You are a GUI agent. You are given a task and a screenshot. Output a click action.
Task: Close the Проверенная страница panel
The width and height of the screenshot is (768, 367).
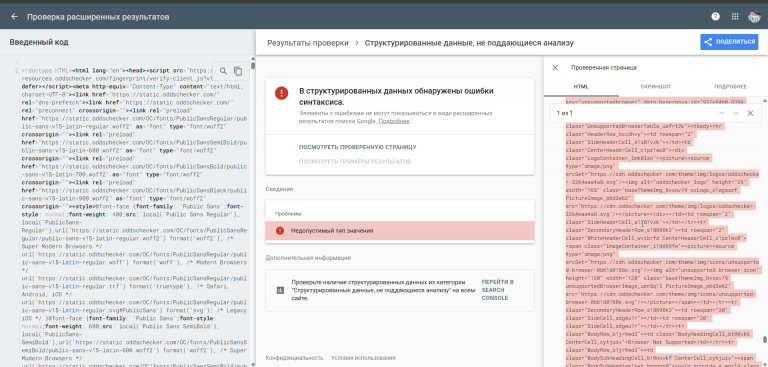pos(555,68)
